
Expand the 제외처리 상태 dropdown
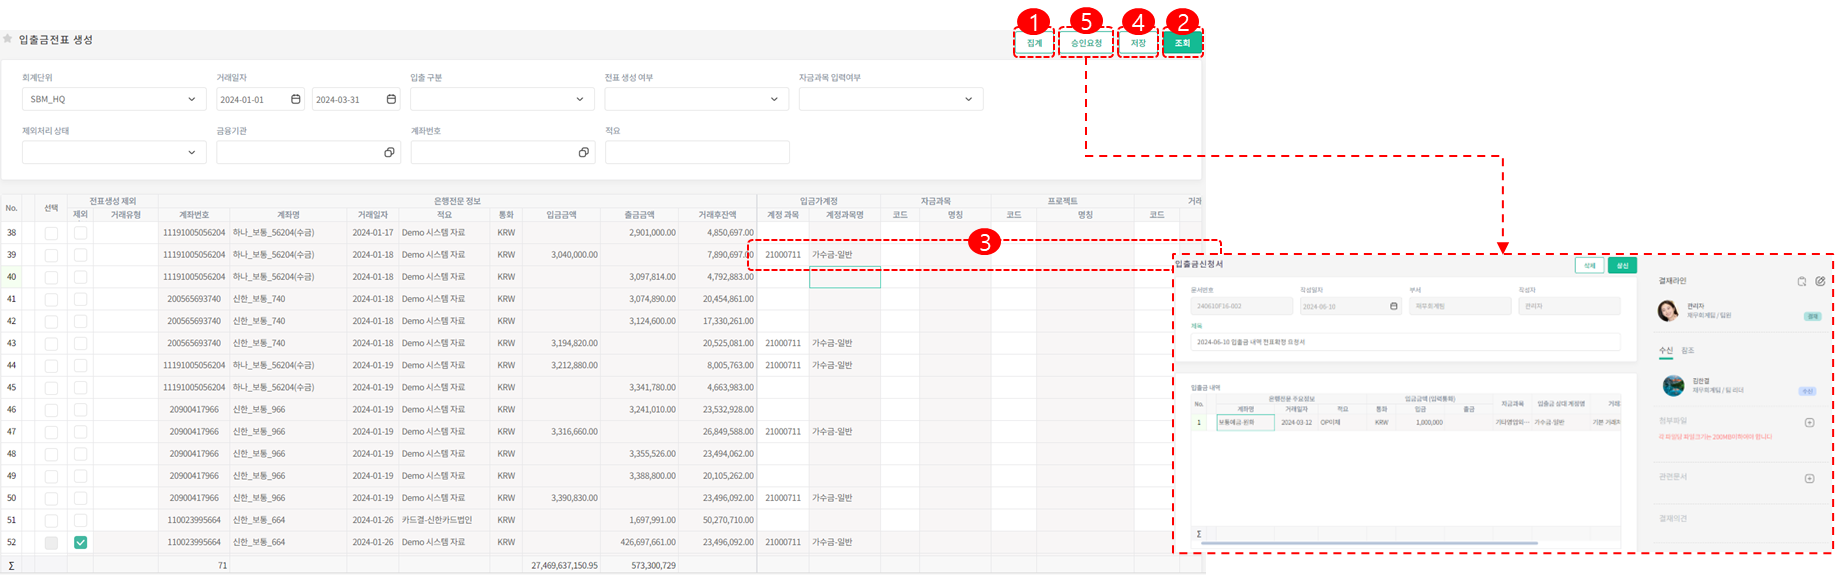tap(114, 153)
